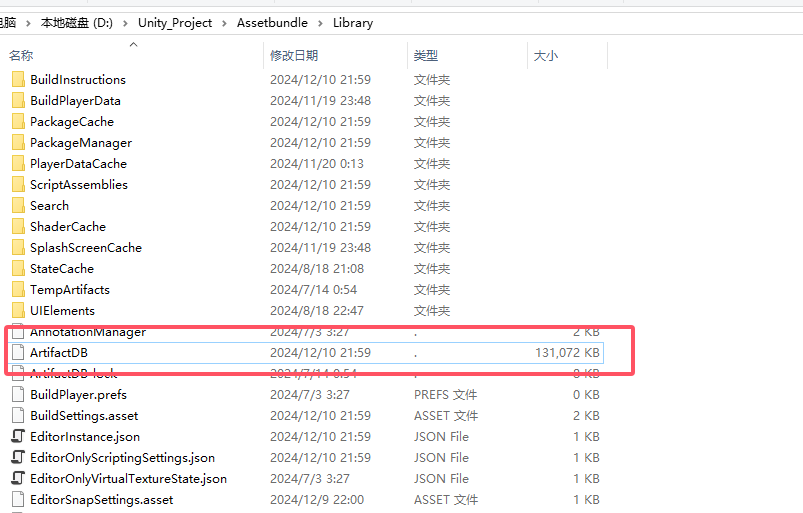Select the EditorSnapSettings.asset file row

[101, 499]
